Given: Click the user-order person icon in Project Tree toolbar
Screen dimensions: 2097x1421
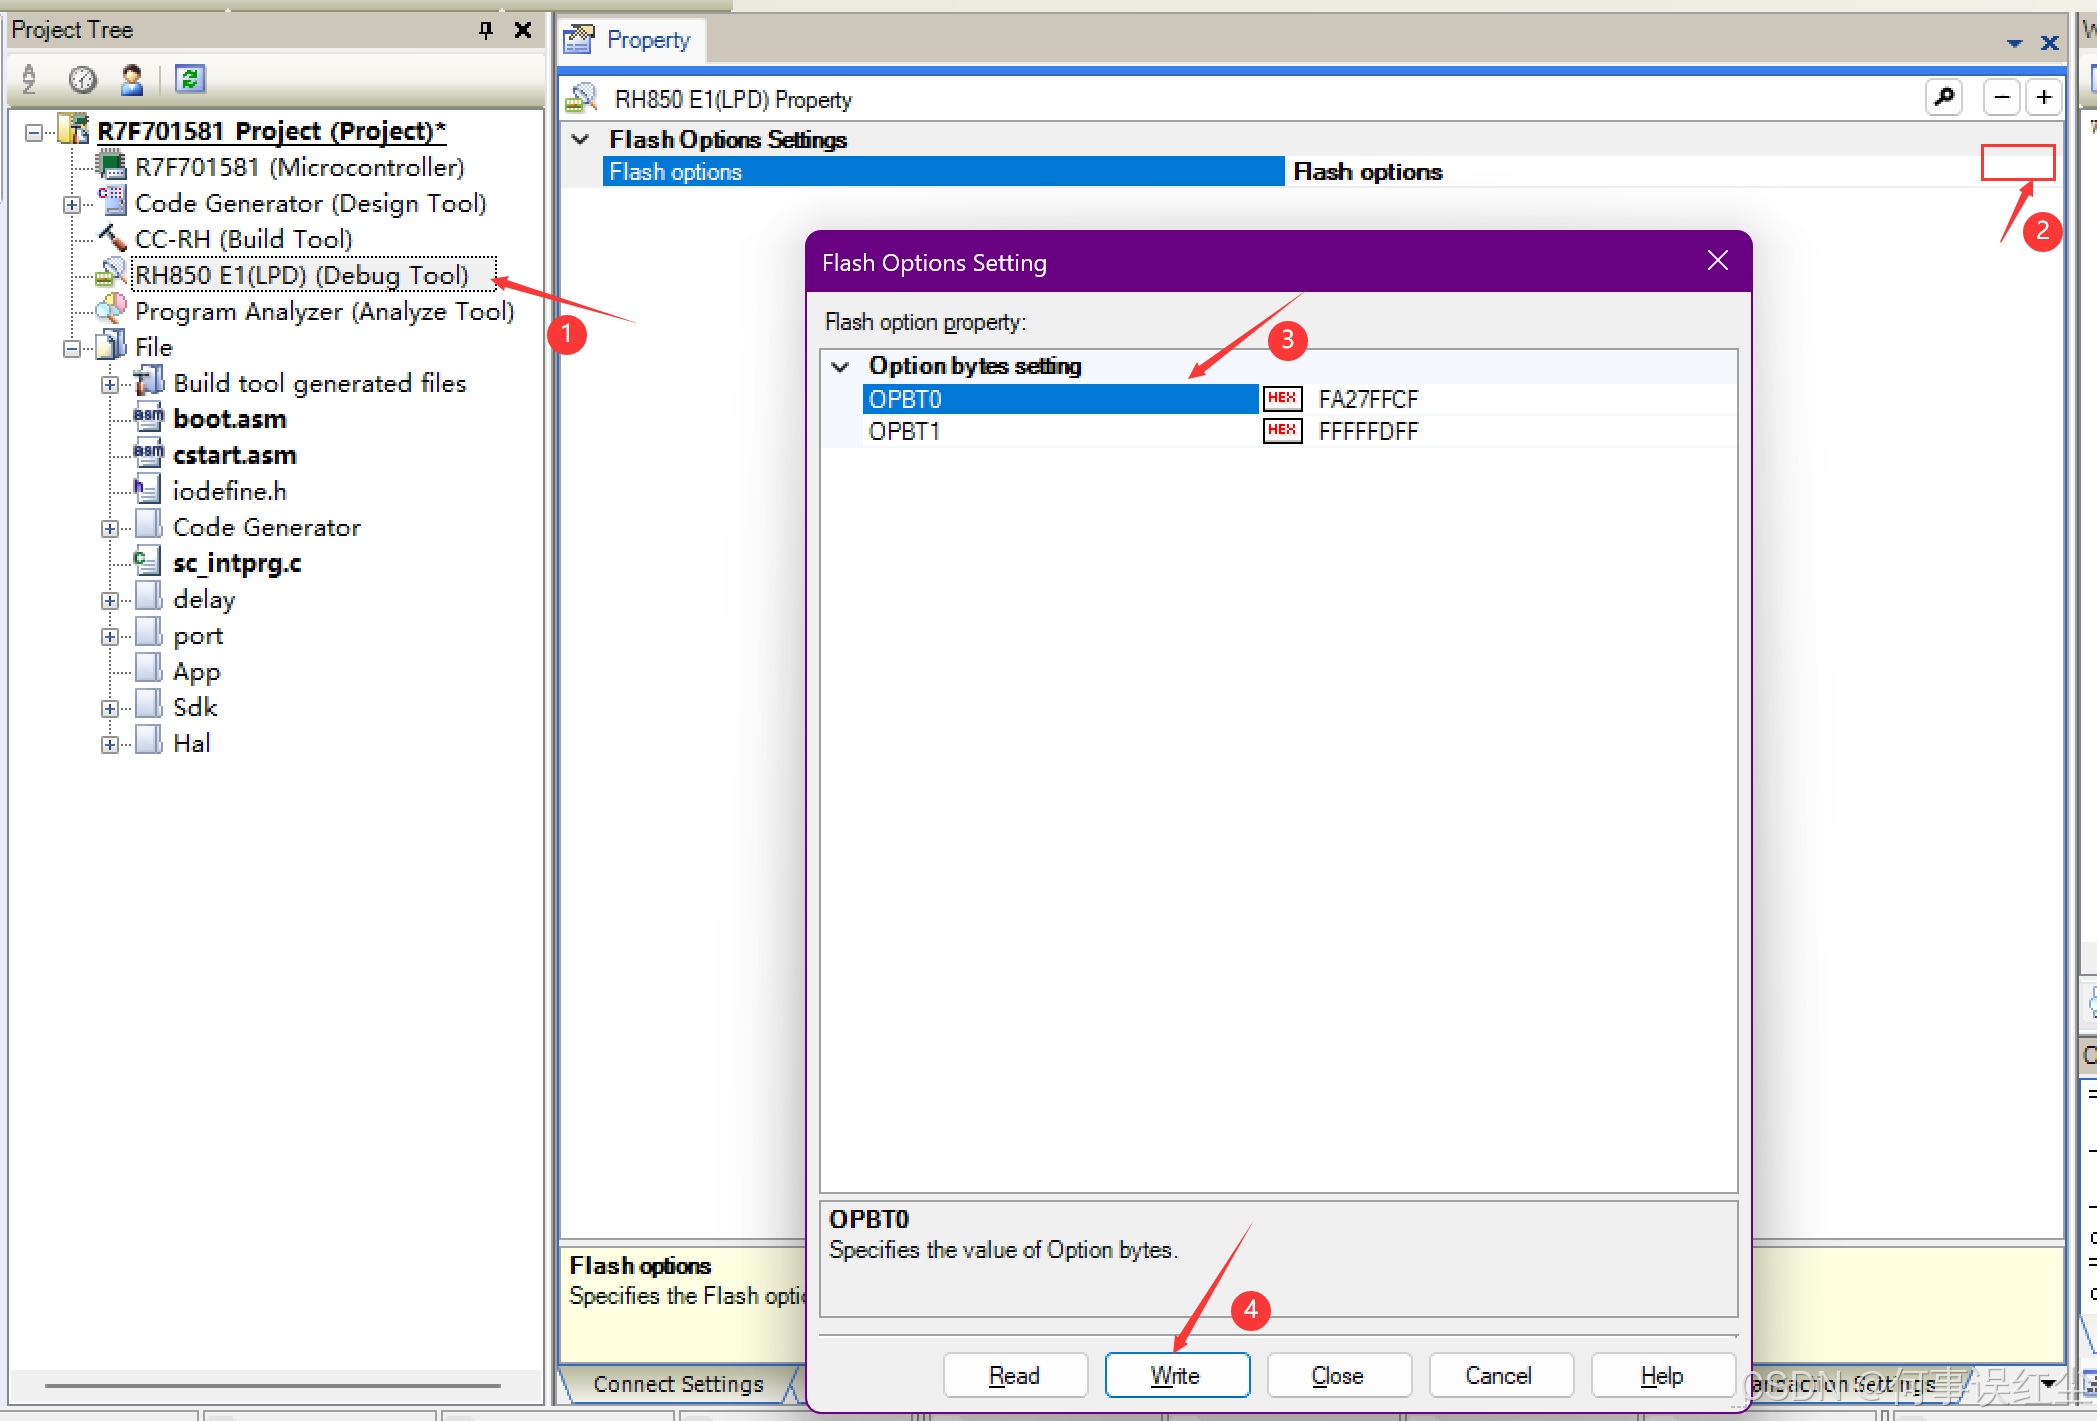Looking at the screenshot, I should [x=132, y=79].
